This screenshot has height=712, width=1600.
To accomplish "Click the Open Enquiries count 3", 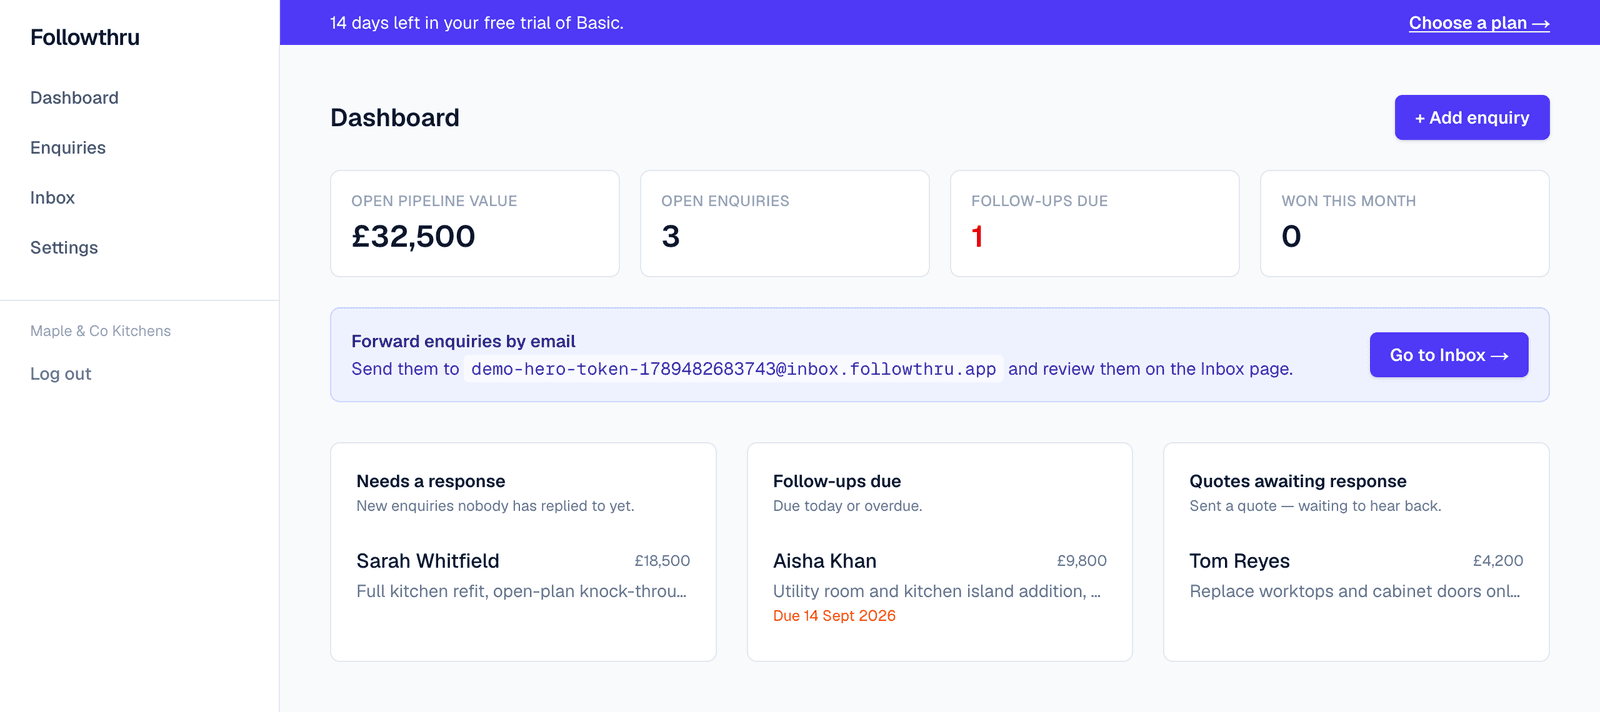I will coord(671,236).
